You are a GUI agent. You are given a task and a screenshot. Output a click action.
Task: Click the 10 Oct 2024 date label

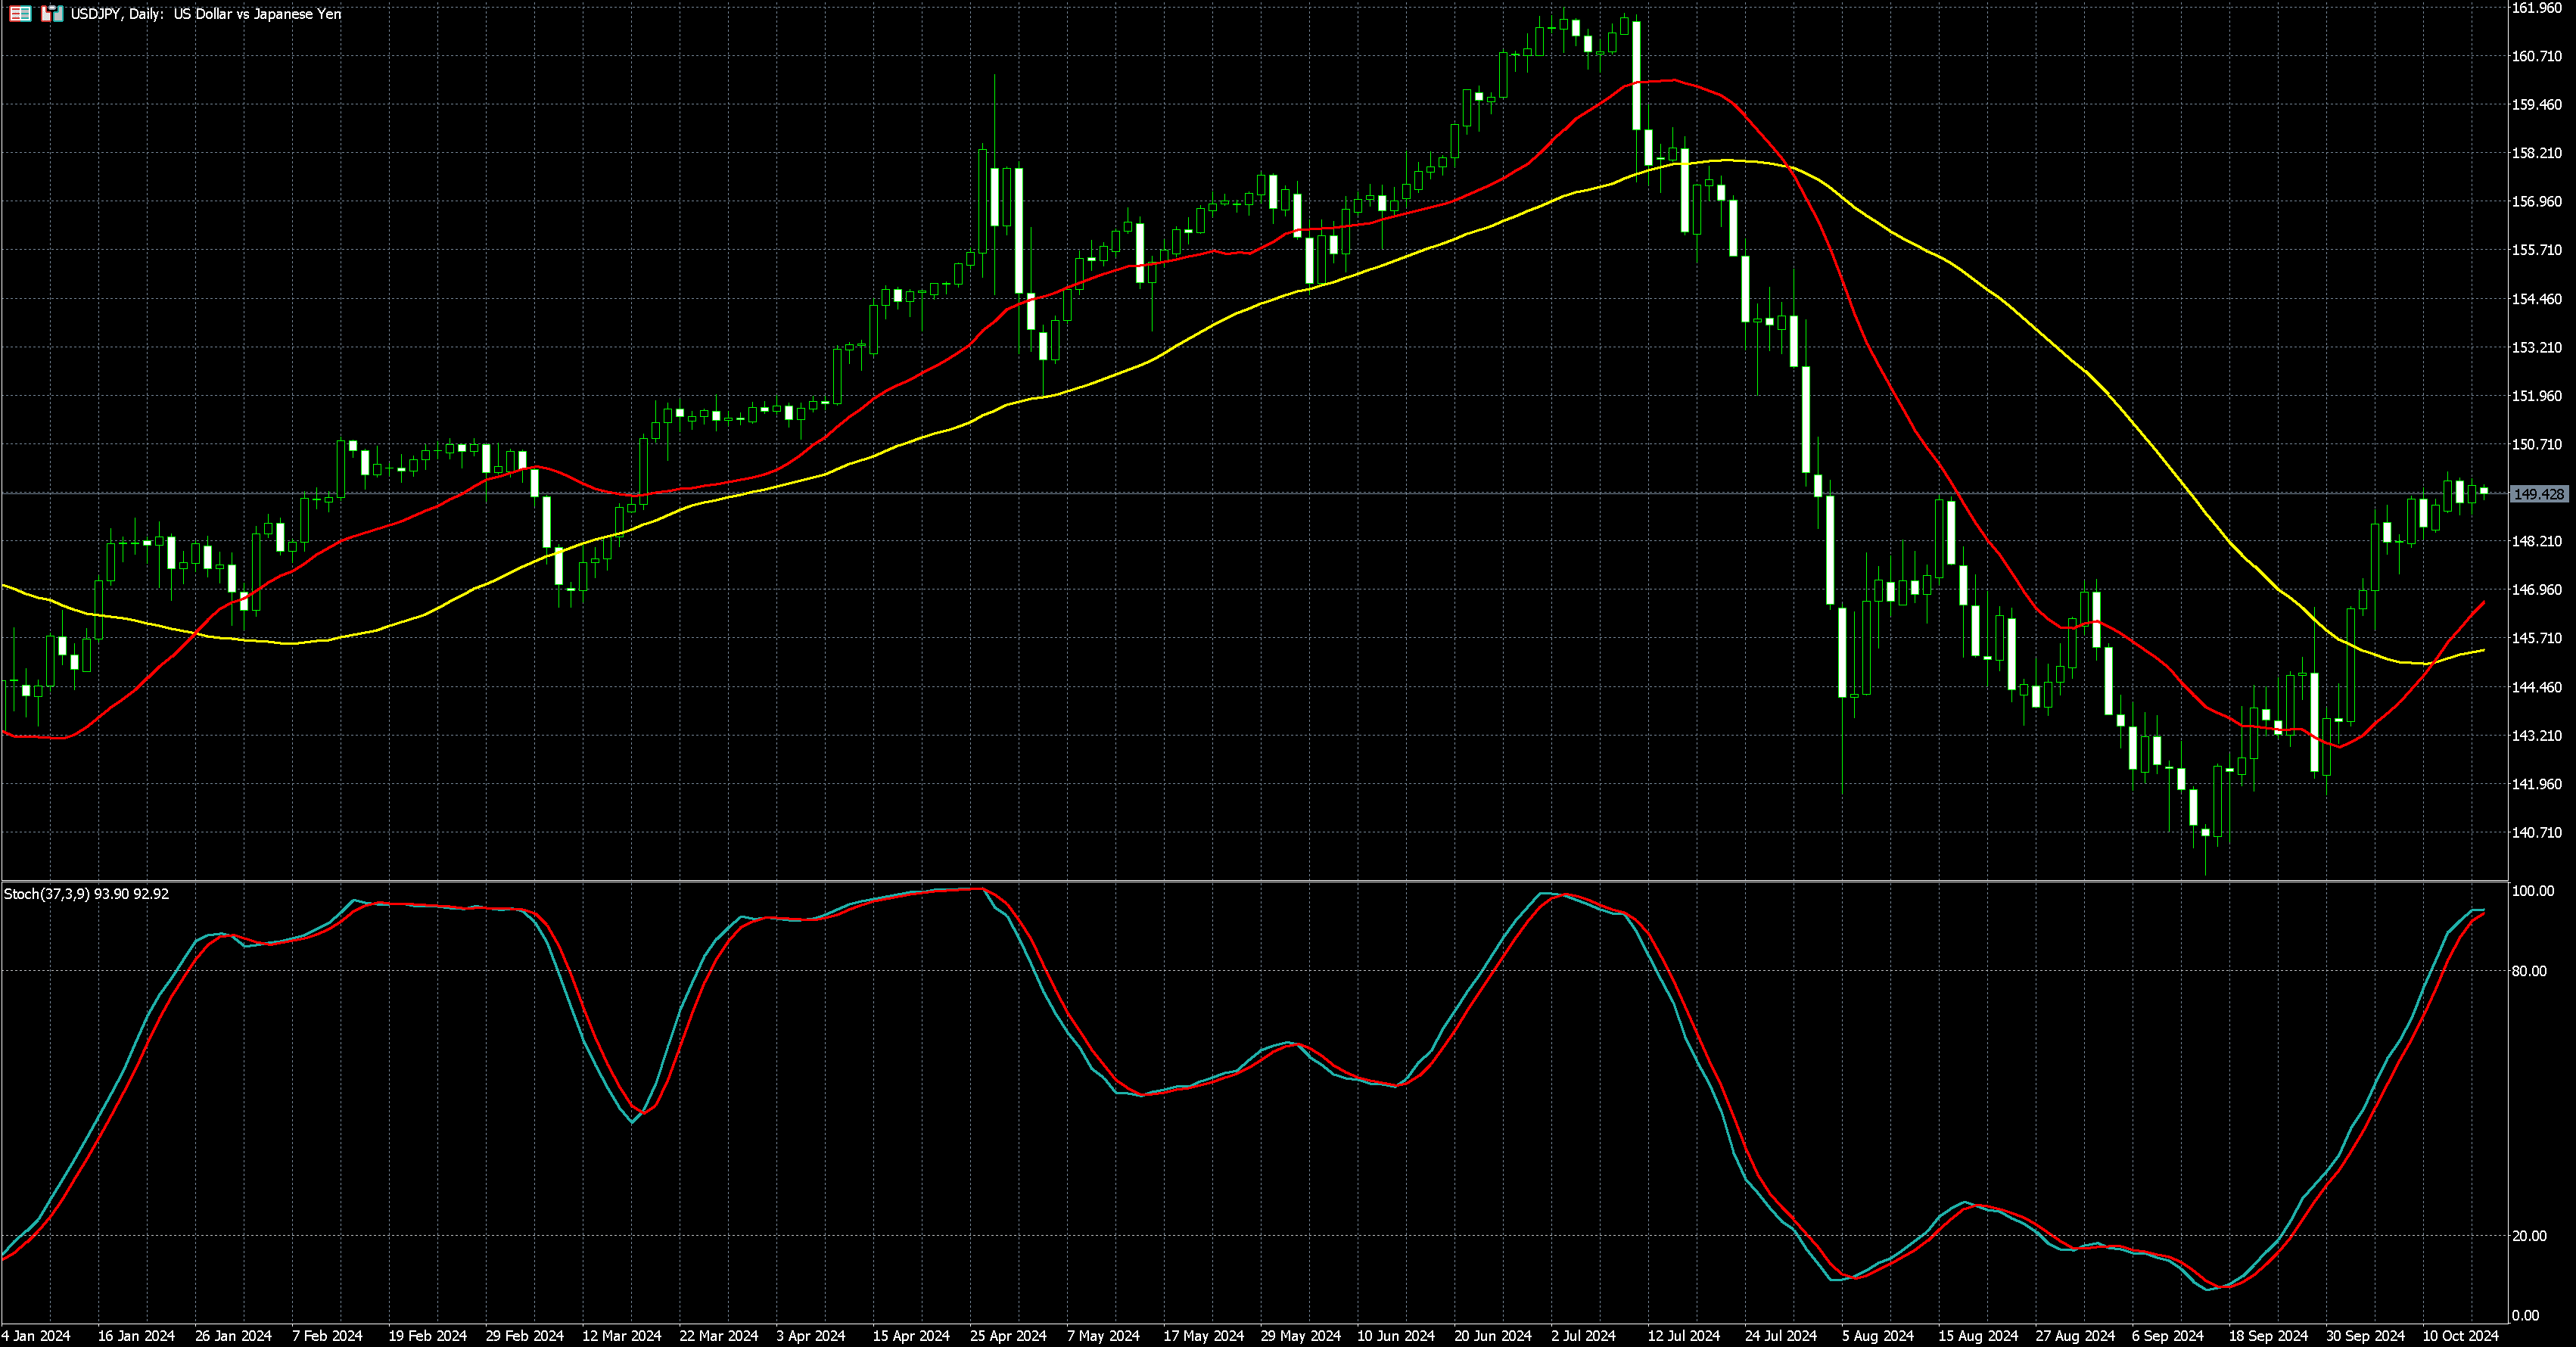[x=2460, y=1336]
